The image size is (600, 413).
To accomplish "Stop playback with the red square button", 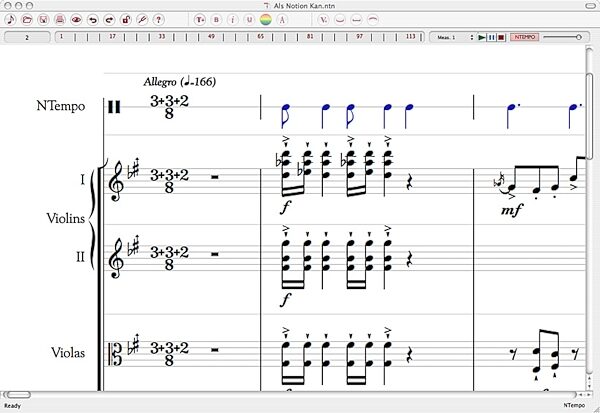I will (501, 38).
